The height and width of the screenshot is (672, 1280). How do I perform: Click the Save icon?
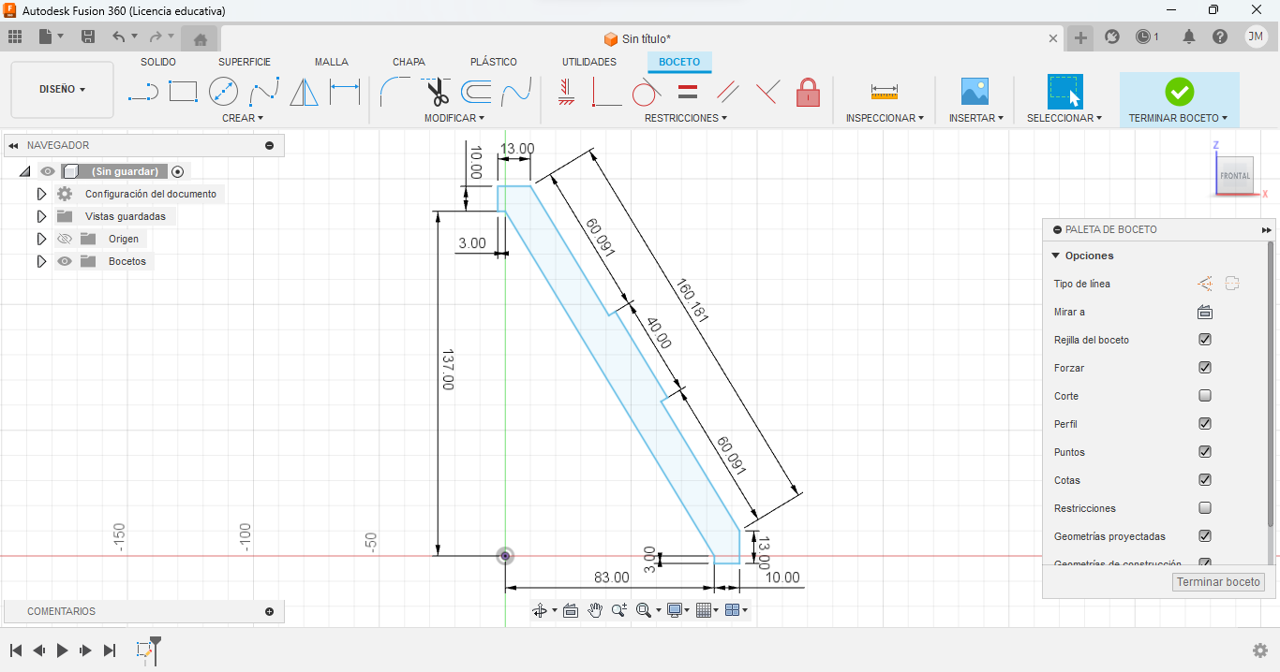point(88,37)
